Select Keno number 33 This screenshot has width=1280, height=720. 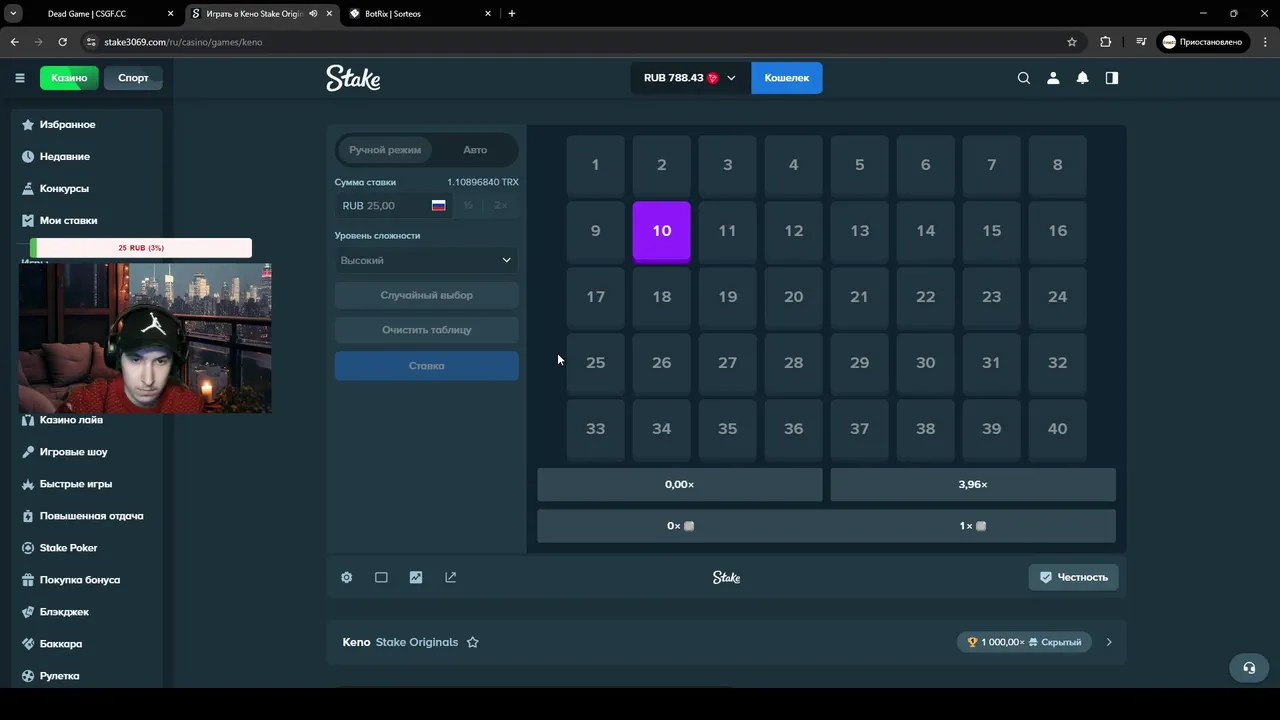595,430
